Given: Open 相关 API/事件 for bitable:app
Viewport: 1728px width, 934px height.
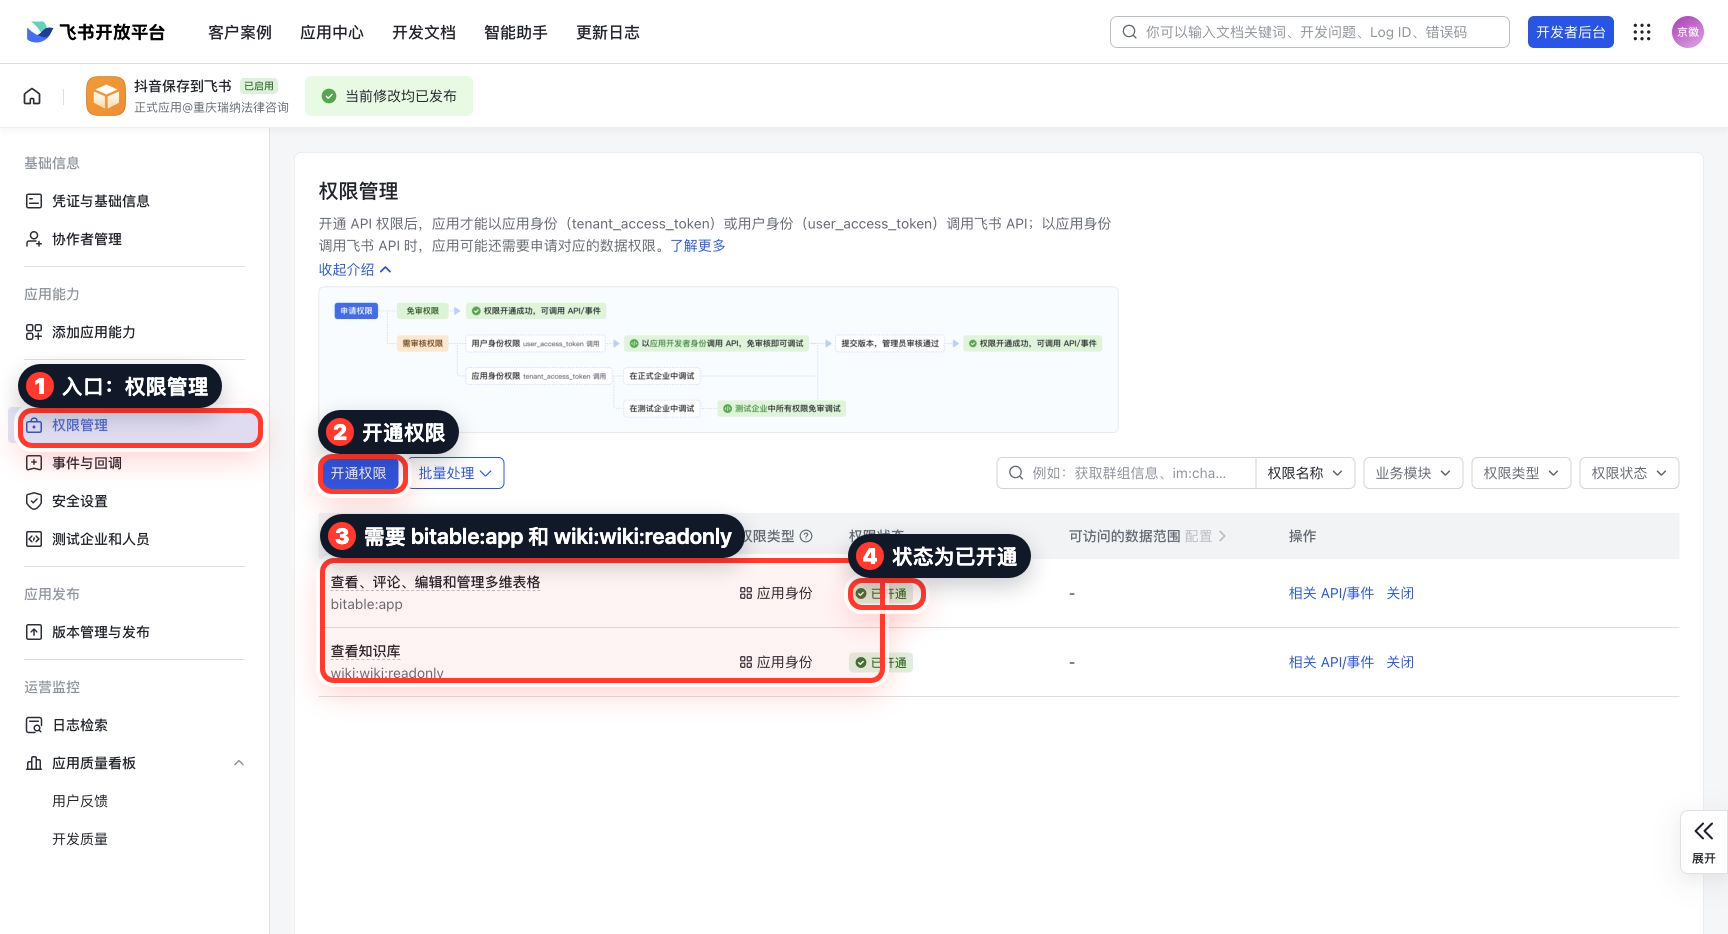Looking at the screenshot, I should click(x=1331, y=593).
